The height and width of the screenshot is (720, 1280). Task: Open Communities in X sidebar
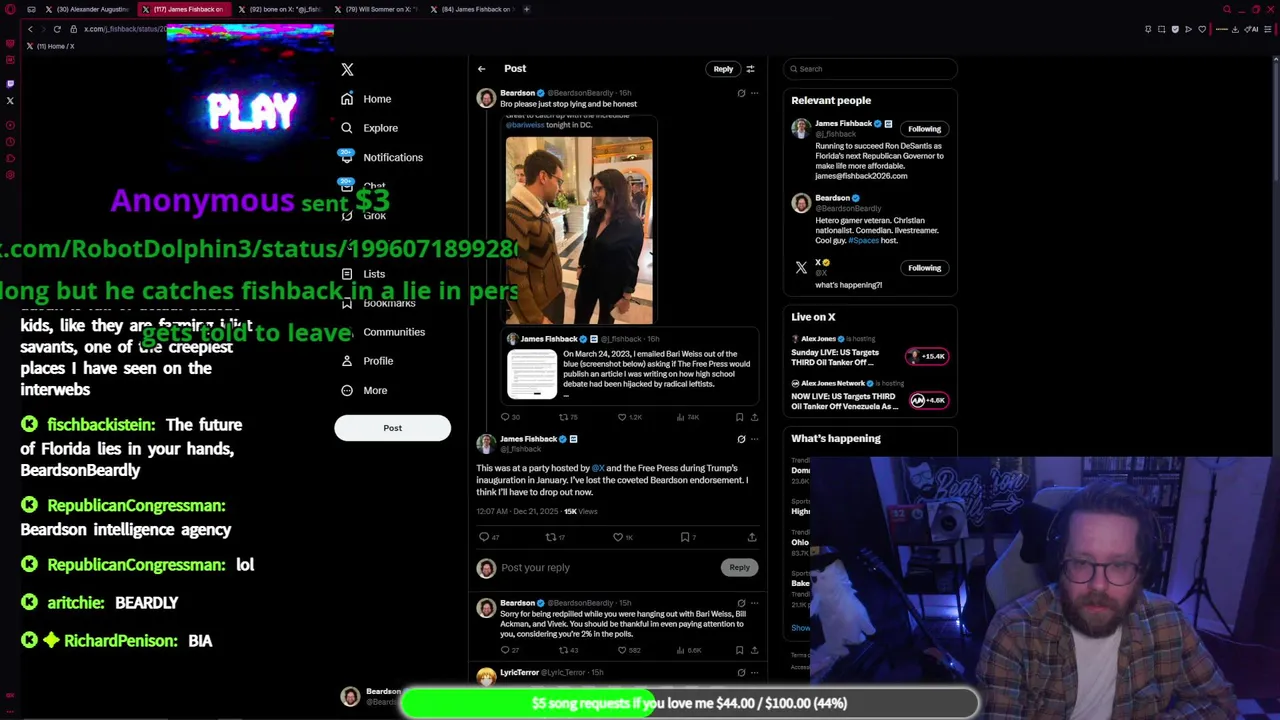coord(382,332)
